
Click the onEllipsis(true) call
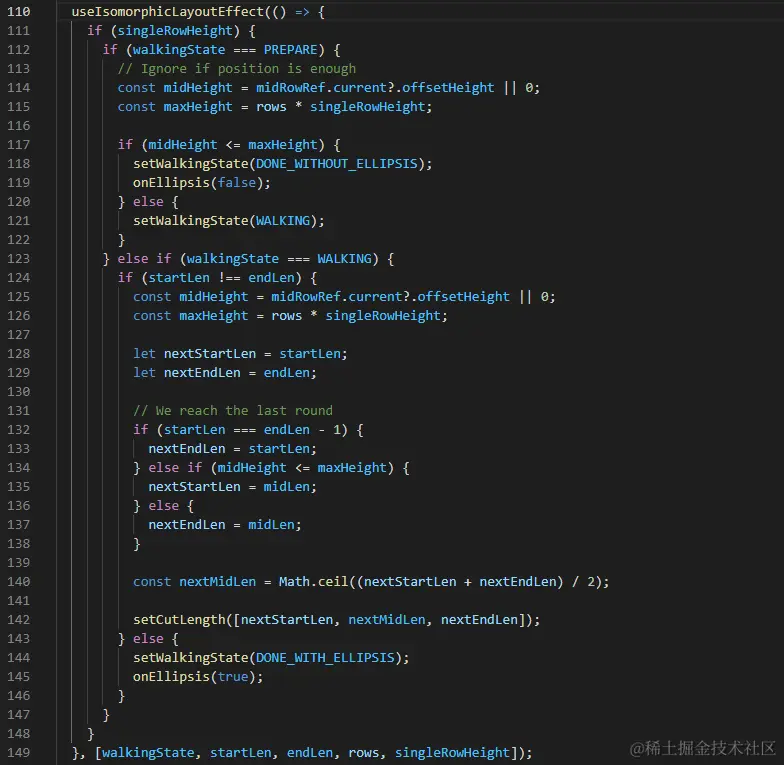[x=198, y=676]
